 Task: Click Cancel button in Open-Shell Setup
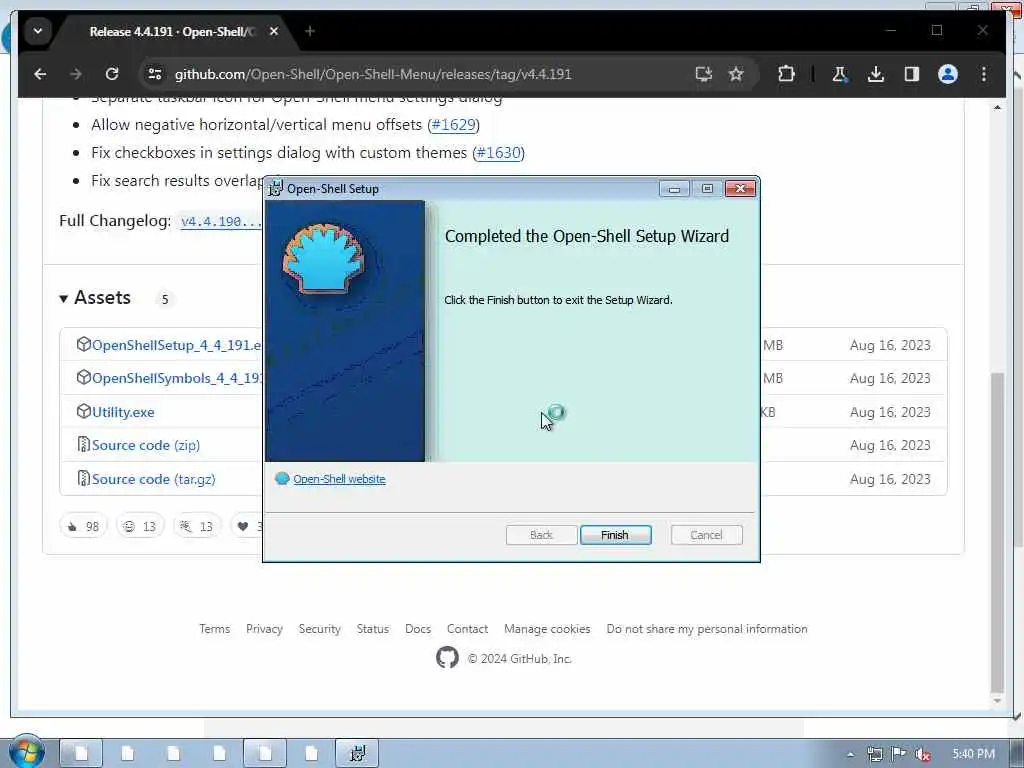[x=706, y=535]
